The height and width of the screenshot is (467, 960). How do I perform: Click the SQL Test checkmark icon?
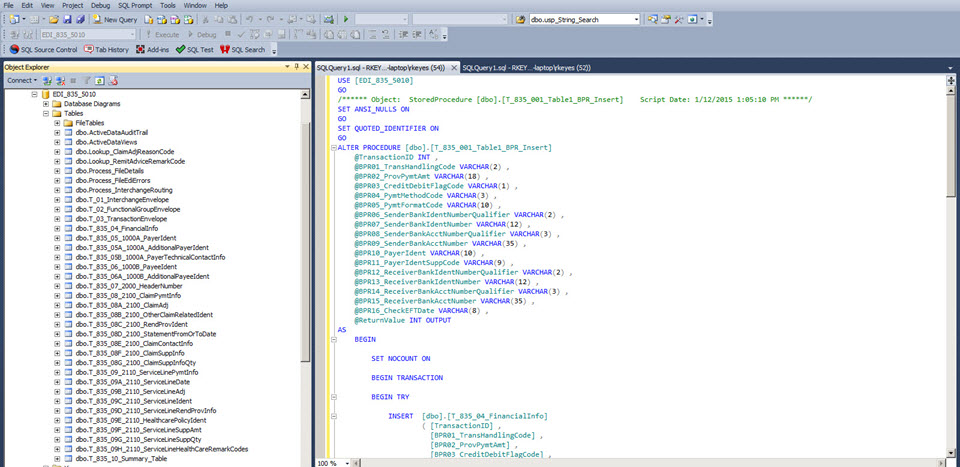(x=180, y=49)
